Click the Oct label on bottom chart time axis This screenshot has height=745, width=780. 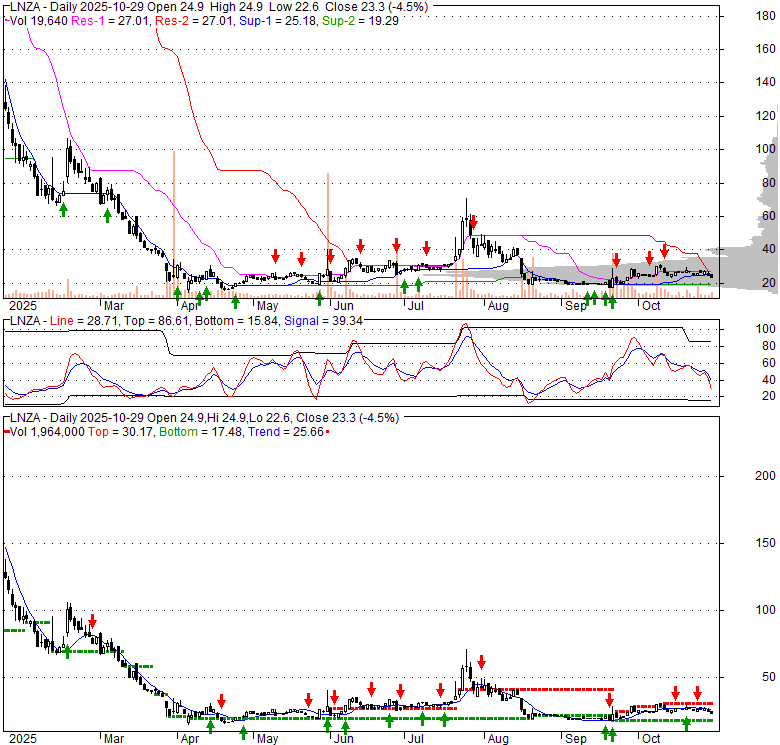pyautogui.click(x=651, y=739)
